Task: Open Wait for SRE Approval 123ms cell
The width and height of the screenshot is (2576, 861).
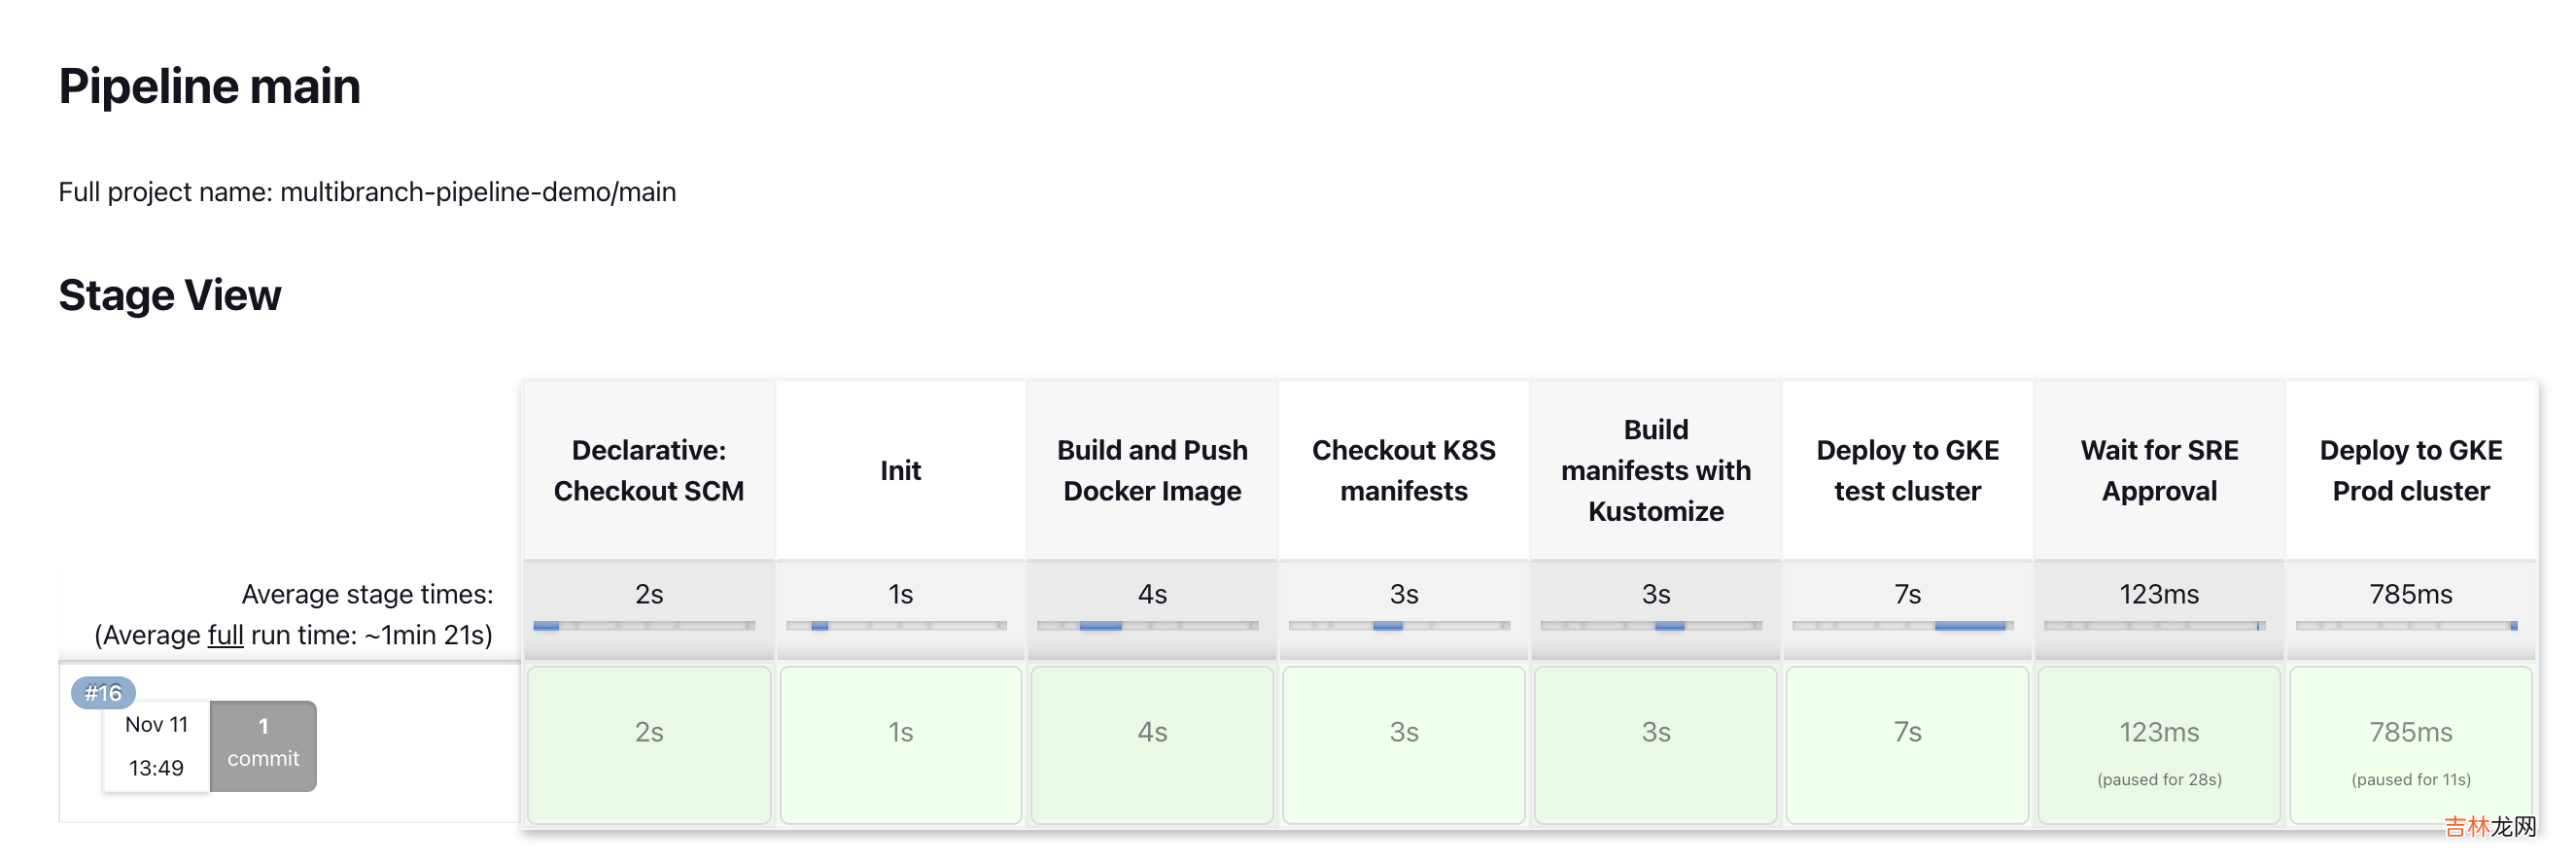Action: point(2159,744)
